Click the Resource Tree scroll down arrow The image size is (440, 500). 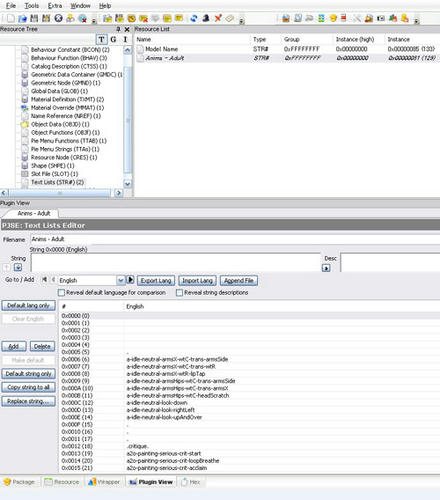click(x=127, y=184)
